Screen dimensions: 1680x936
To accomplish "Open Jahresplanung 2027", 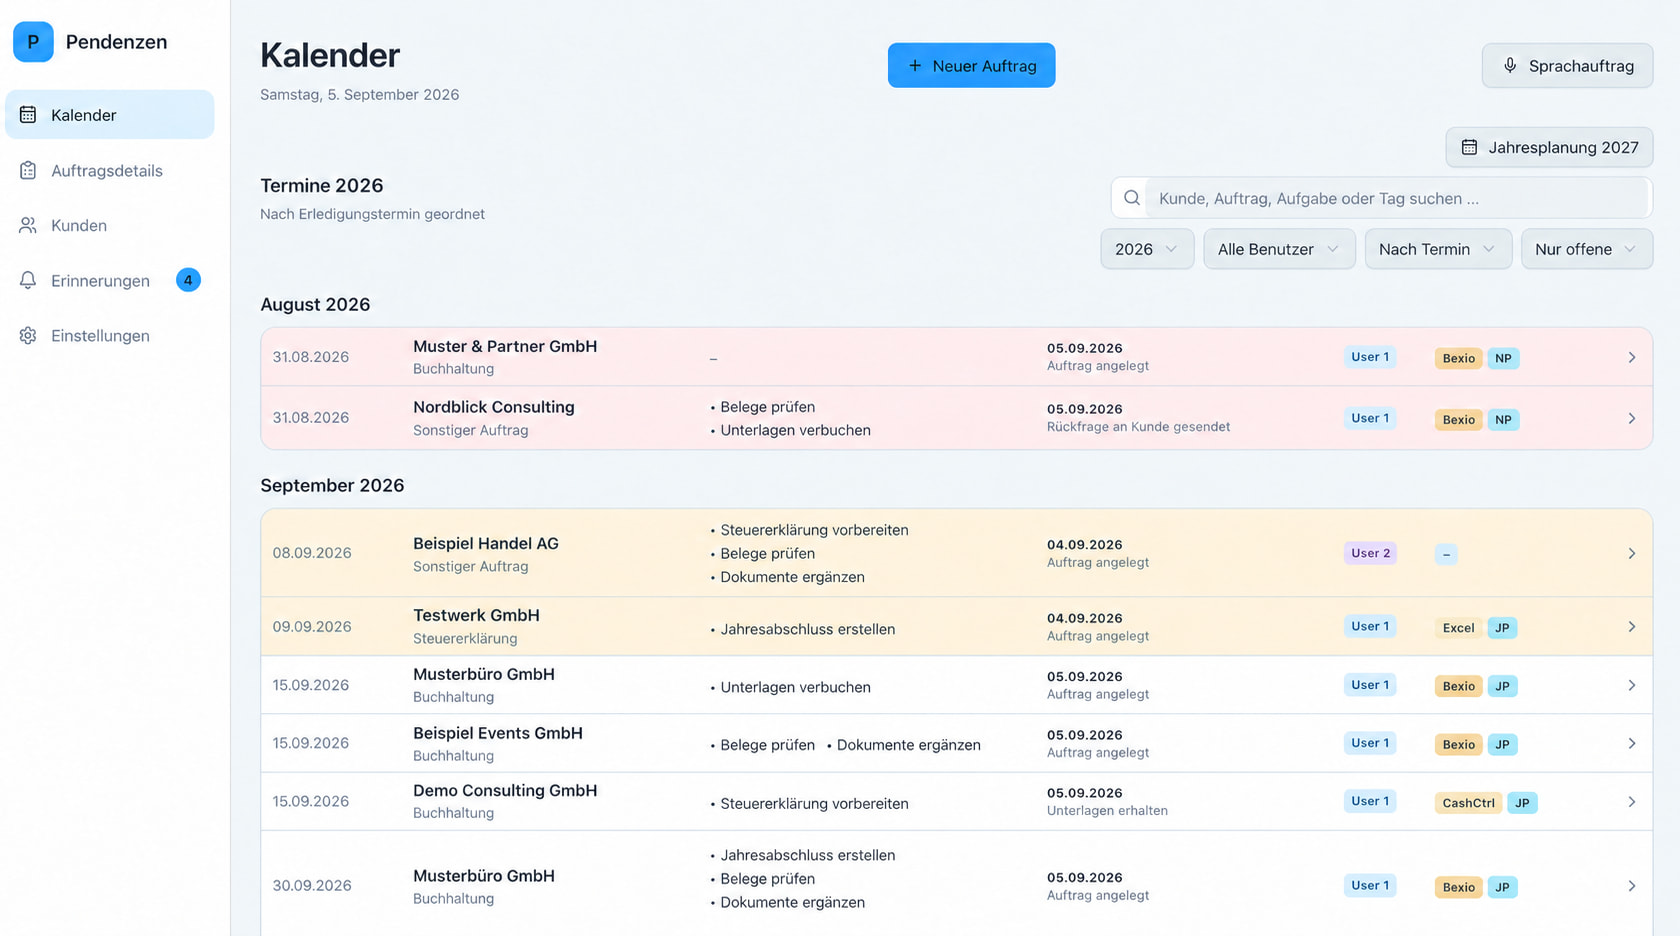I will (x=1549, y=147).
